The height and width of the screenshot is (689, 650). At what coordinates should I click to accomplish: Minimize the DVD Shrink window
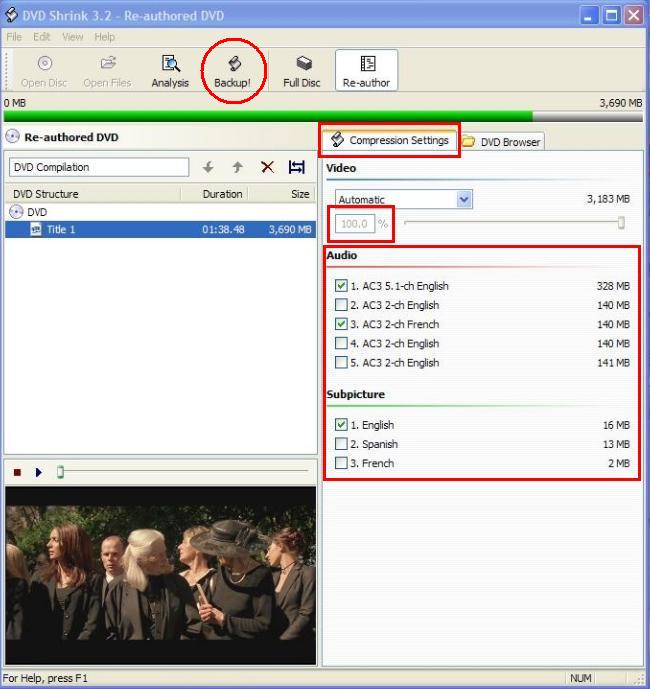pyautogui.click(x=589, y=16)
